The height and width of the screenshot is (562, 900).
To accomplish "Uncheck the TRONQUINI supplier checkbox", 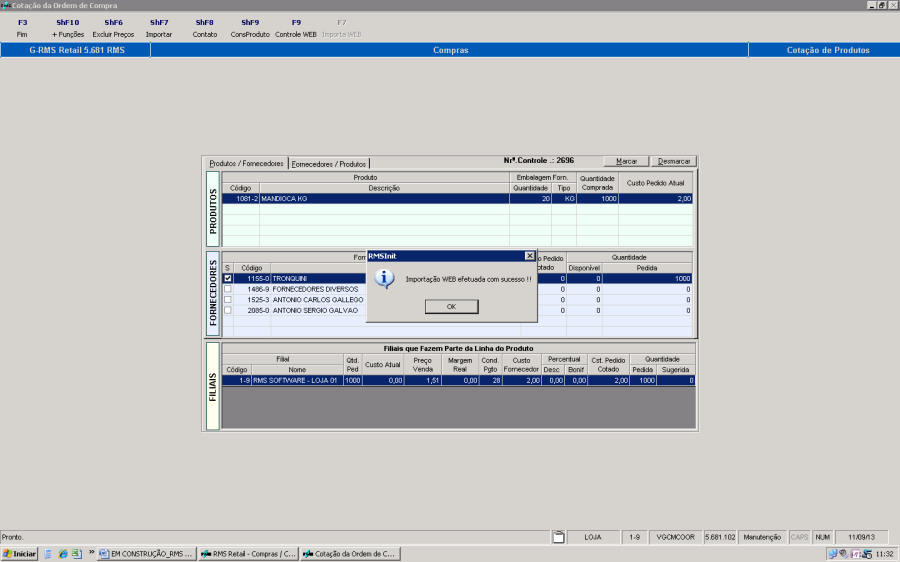I will (227, 279).
